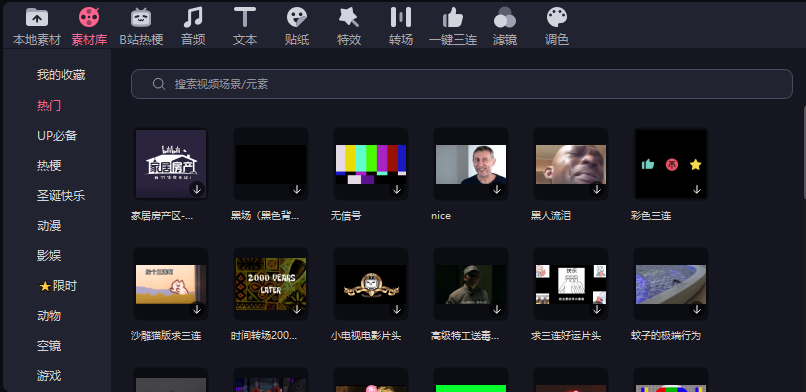Click the material list vertical scrollbar

pos(804,152)
